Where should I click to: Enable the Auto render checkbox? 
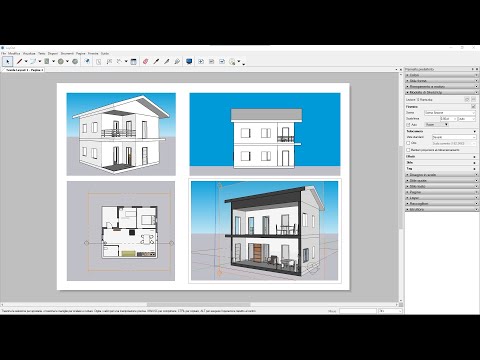point(408,125)
